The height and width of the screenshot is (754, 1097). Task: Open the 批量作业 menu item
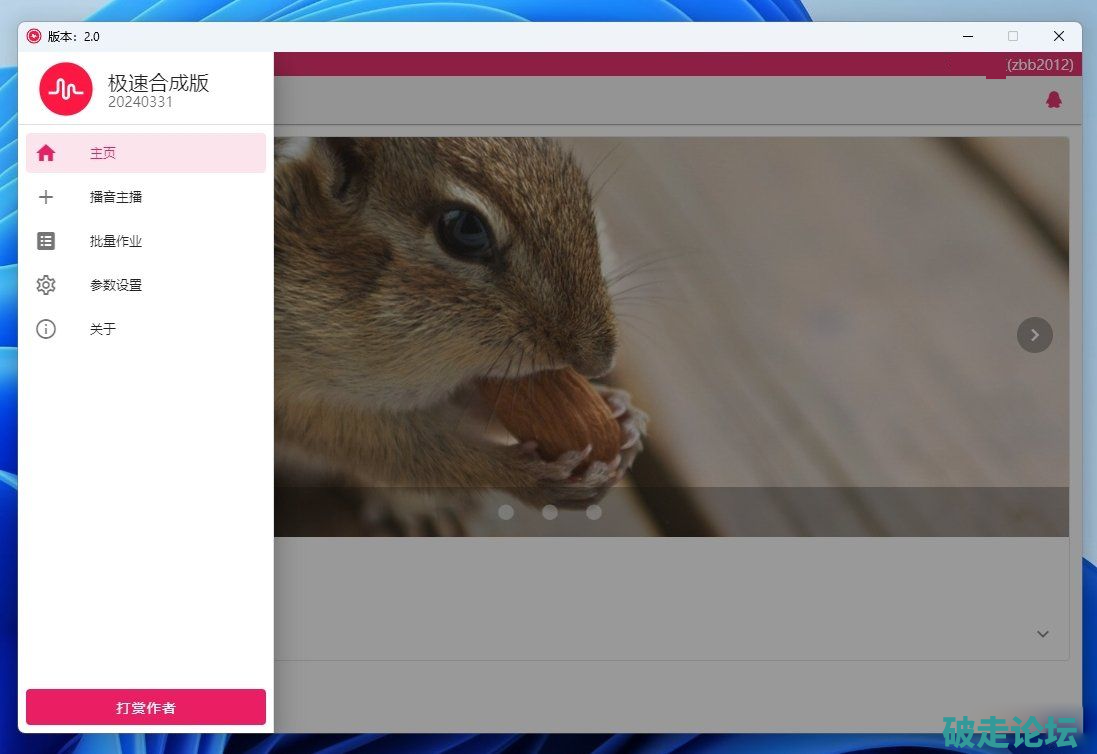coord(116,241)
